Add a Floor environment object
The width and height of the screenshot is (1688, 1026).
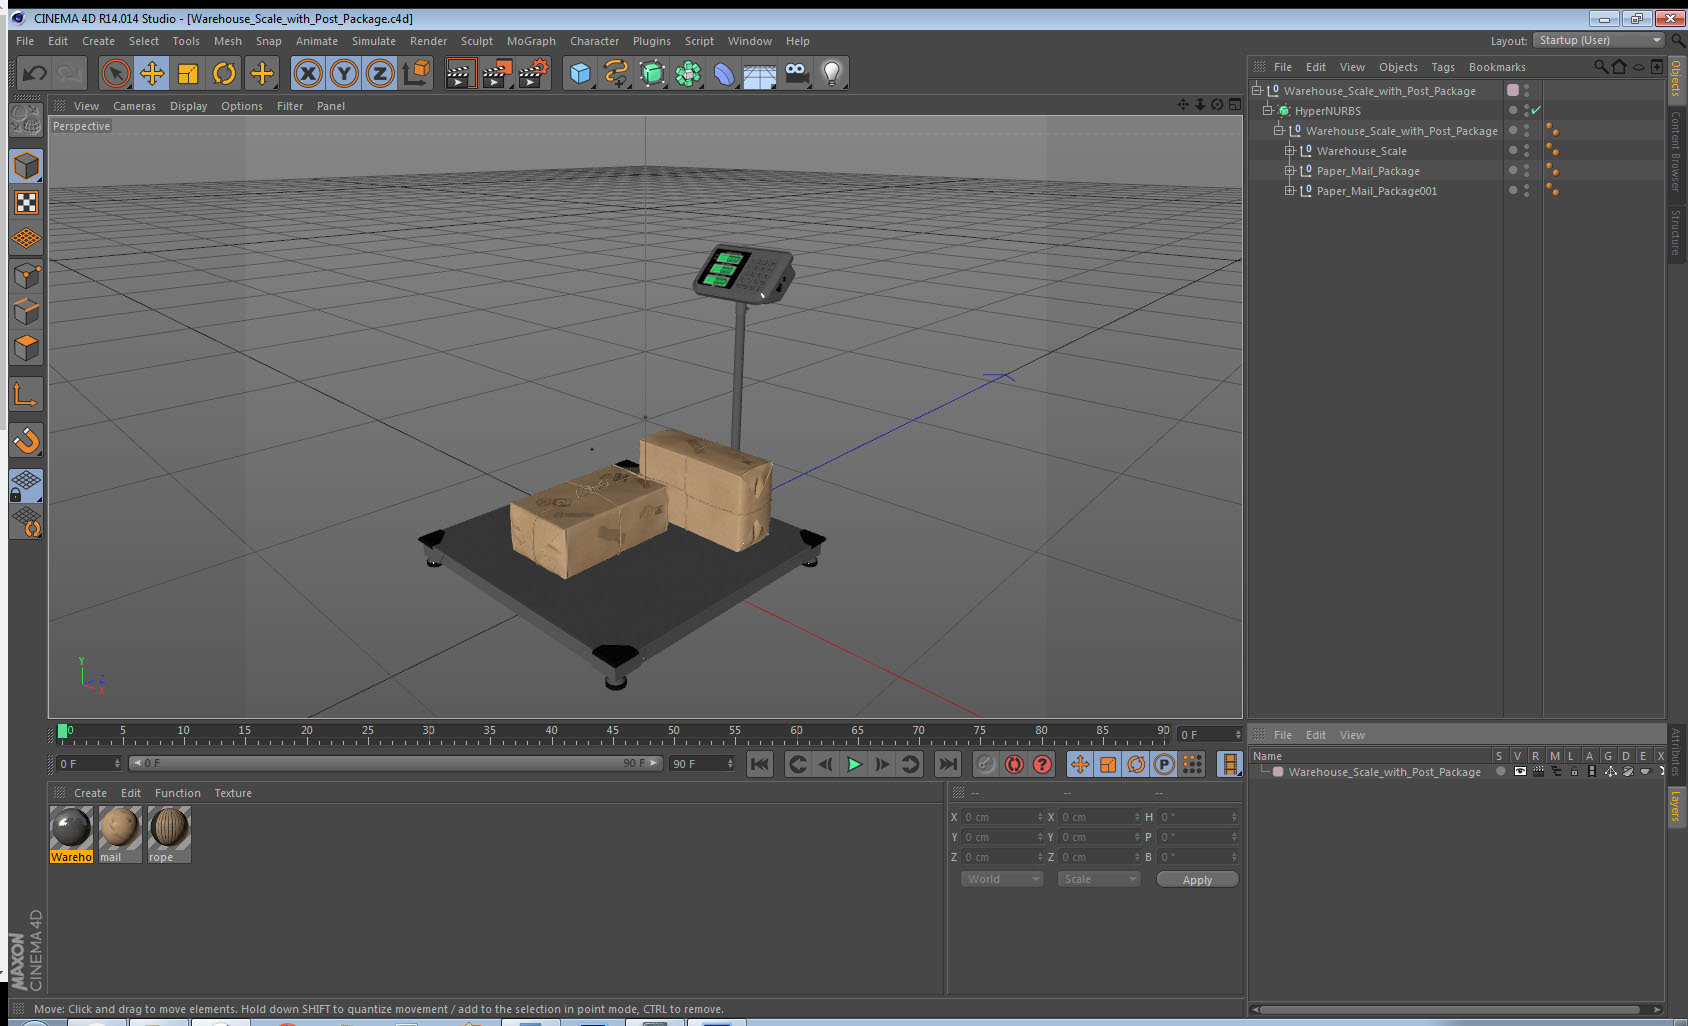[x=761, y=73]
